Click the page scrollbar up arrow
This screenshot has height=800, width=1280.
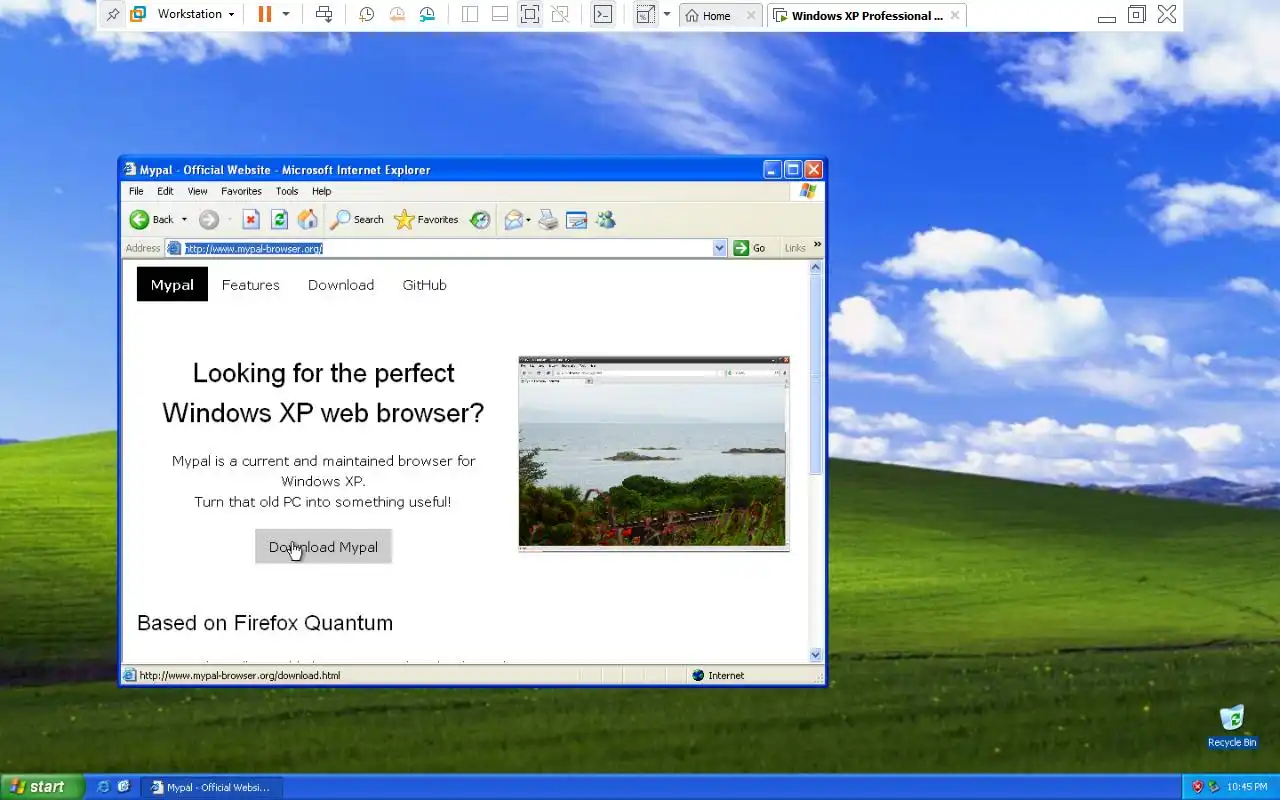[x=815, y=267]
